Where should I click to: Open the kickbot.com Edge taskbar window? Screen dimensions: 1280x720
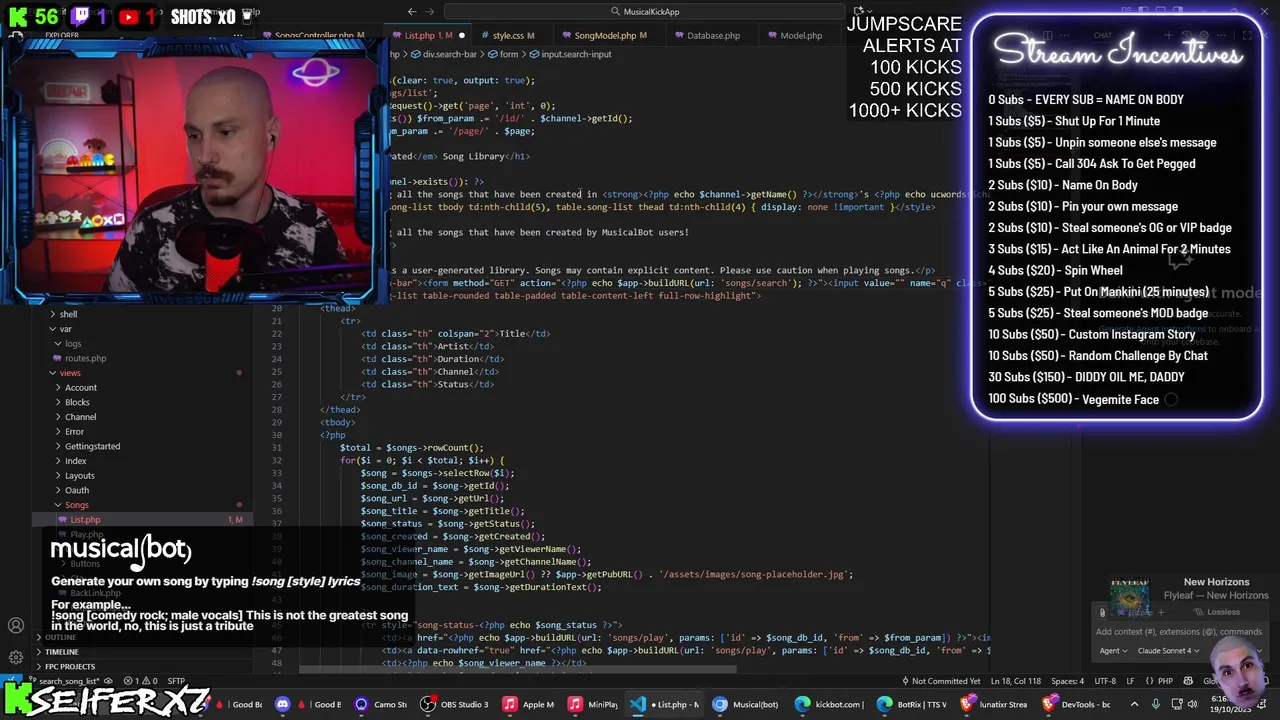point(828,704)
